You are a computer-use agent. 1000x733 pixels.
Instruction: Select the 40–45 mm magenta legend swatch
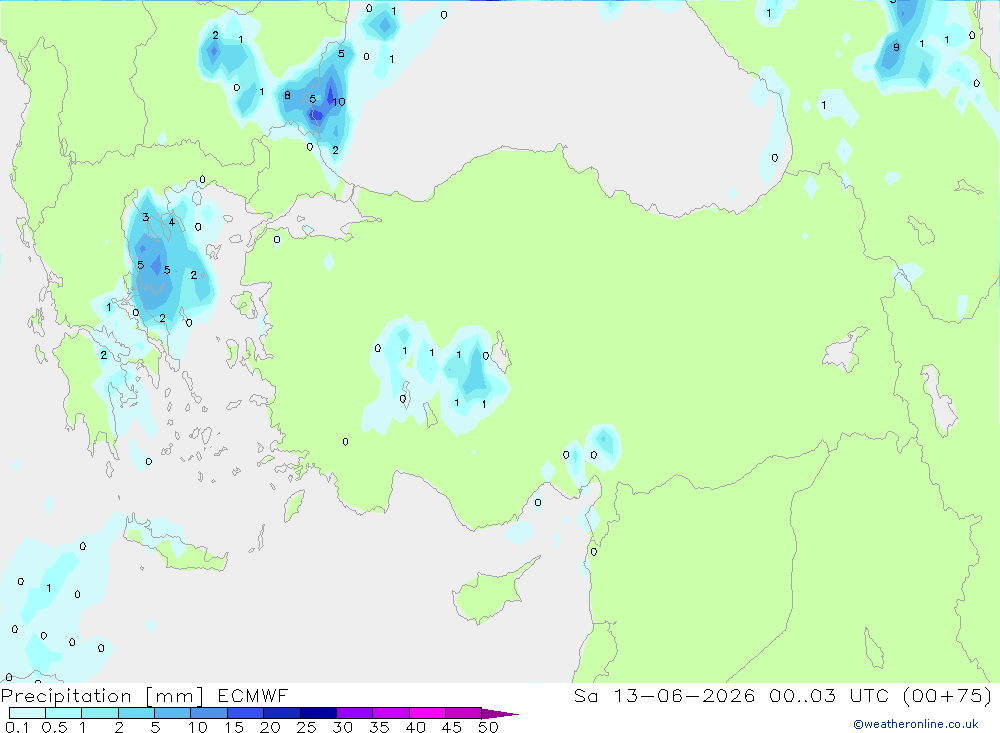(x=427, y=713)
